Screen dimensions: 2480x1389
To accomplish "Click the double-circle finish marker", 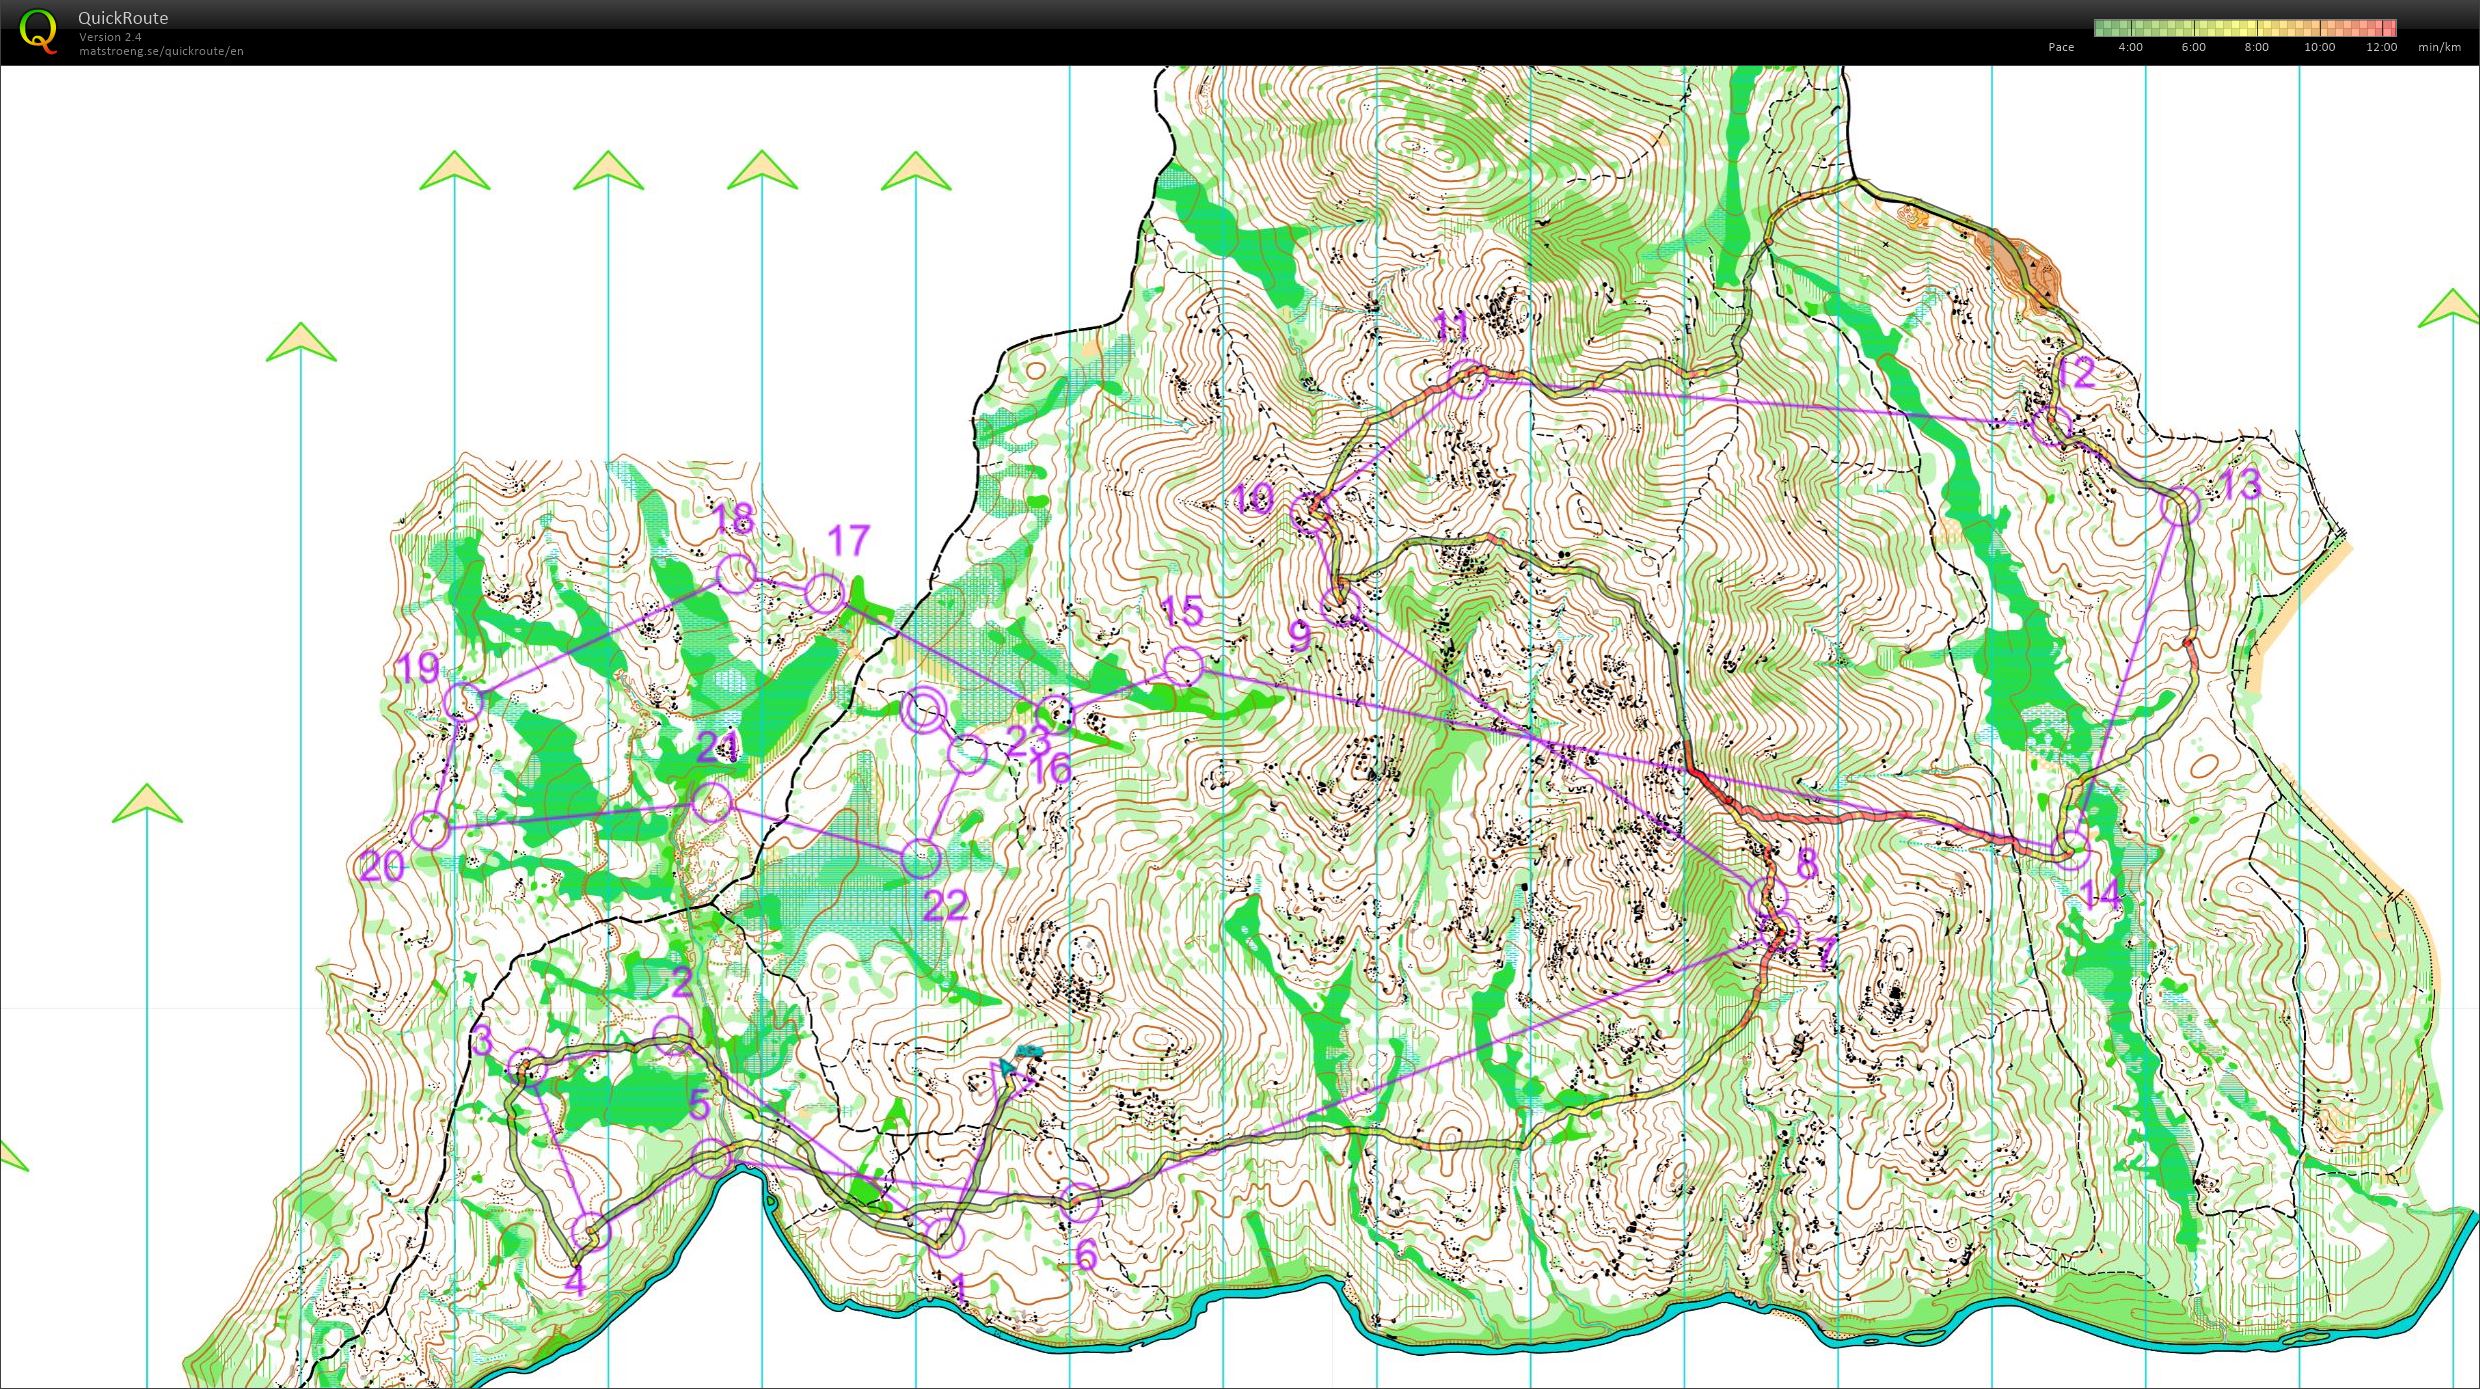I will [x=923, y=710].
